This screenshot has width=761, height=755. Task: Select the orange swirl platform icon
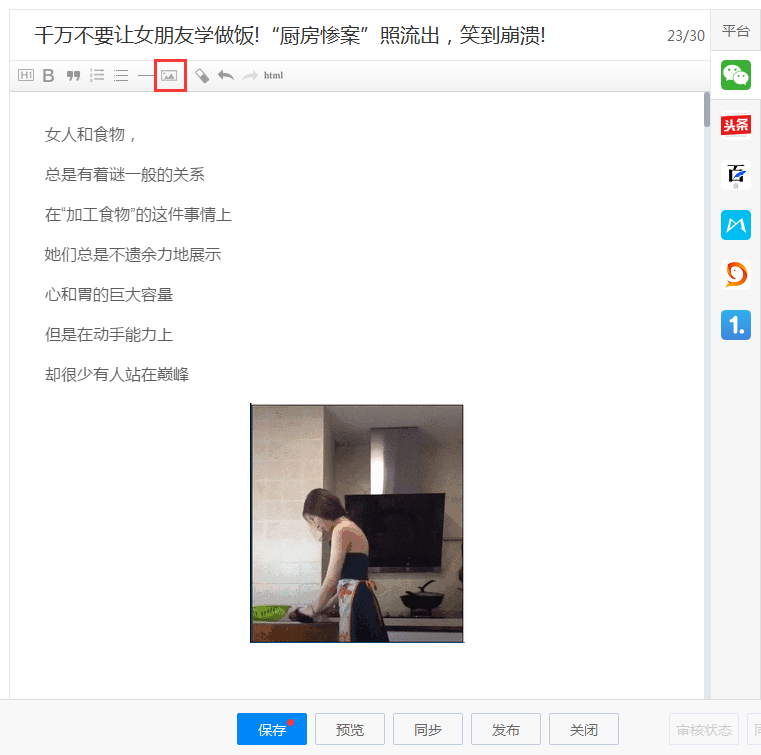tap(736, 275)
